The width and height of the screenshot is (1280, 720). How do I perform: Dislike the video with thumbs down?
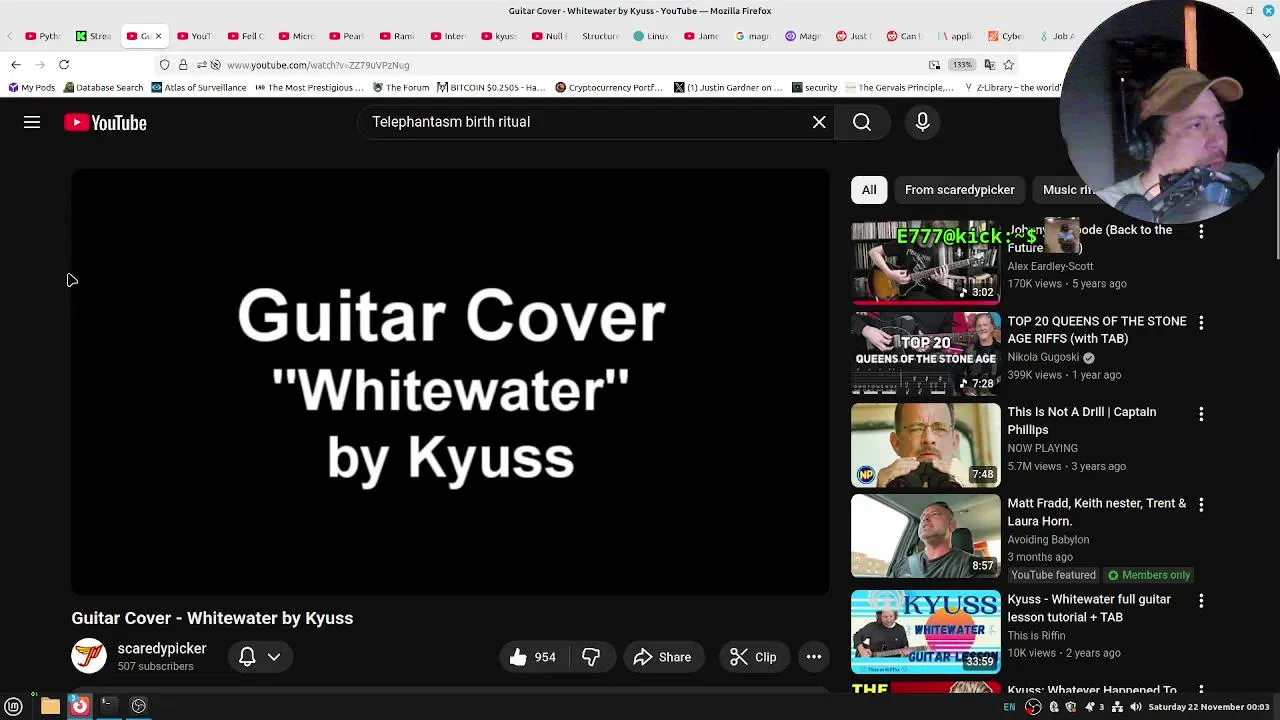pos(591,657)
